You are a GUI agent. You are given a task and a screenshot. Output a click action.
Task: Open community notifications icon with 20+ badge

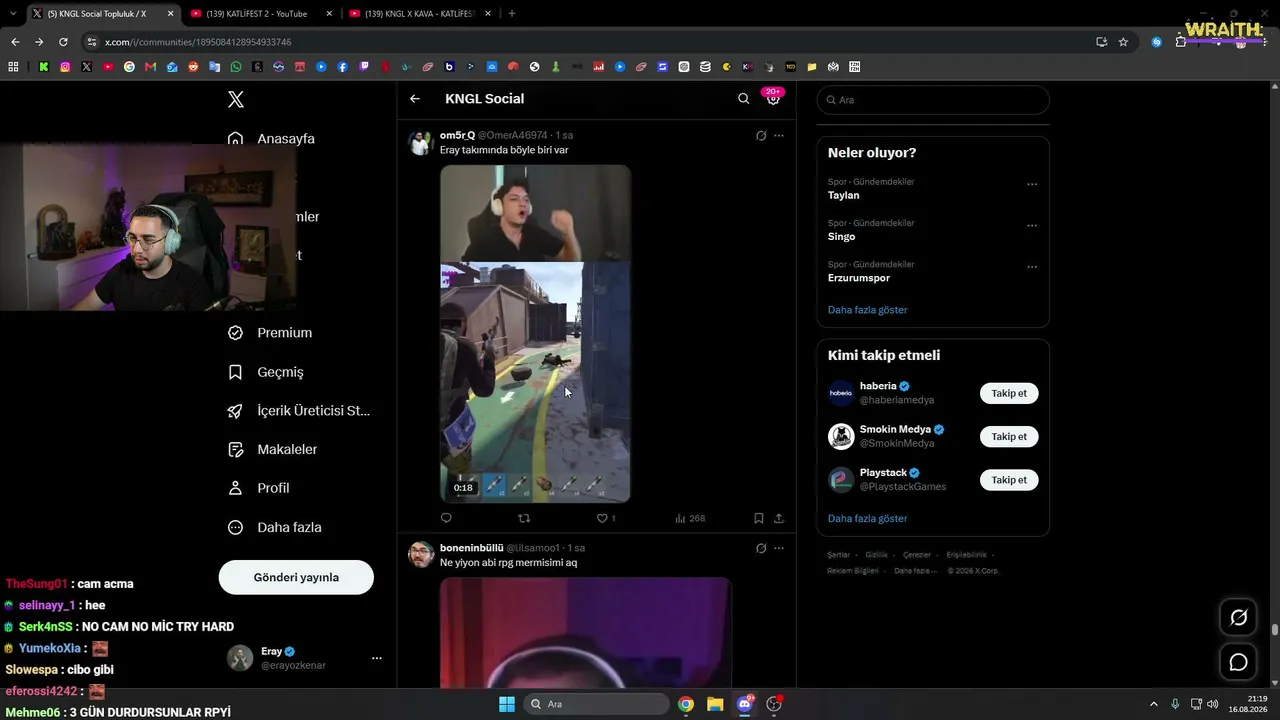click(x=773, y=98)
